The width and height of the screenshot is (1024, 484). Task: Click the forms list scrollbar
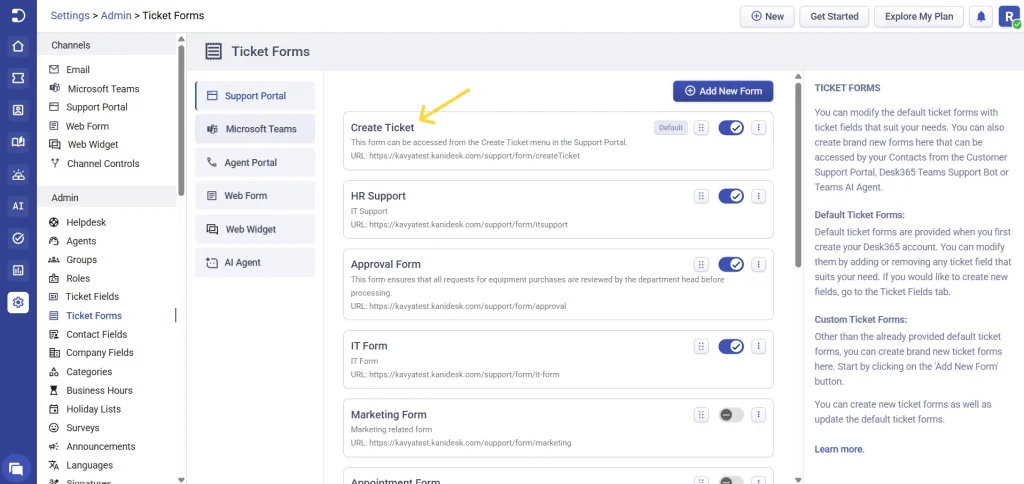[x=797, y=175]
